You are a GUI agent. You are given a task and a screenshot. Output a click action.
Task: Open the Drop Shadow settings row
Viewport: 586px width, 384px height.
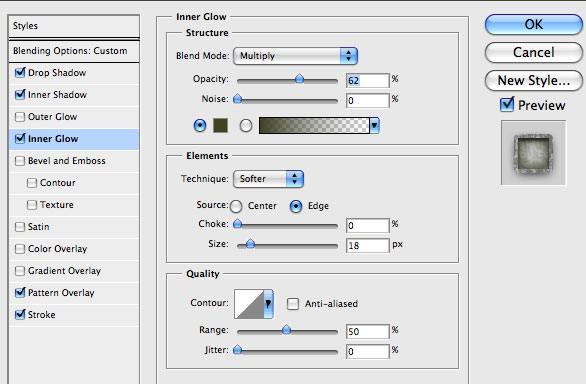point(74,73)
